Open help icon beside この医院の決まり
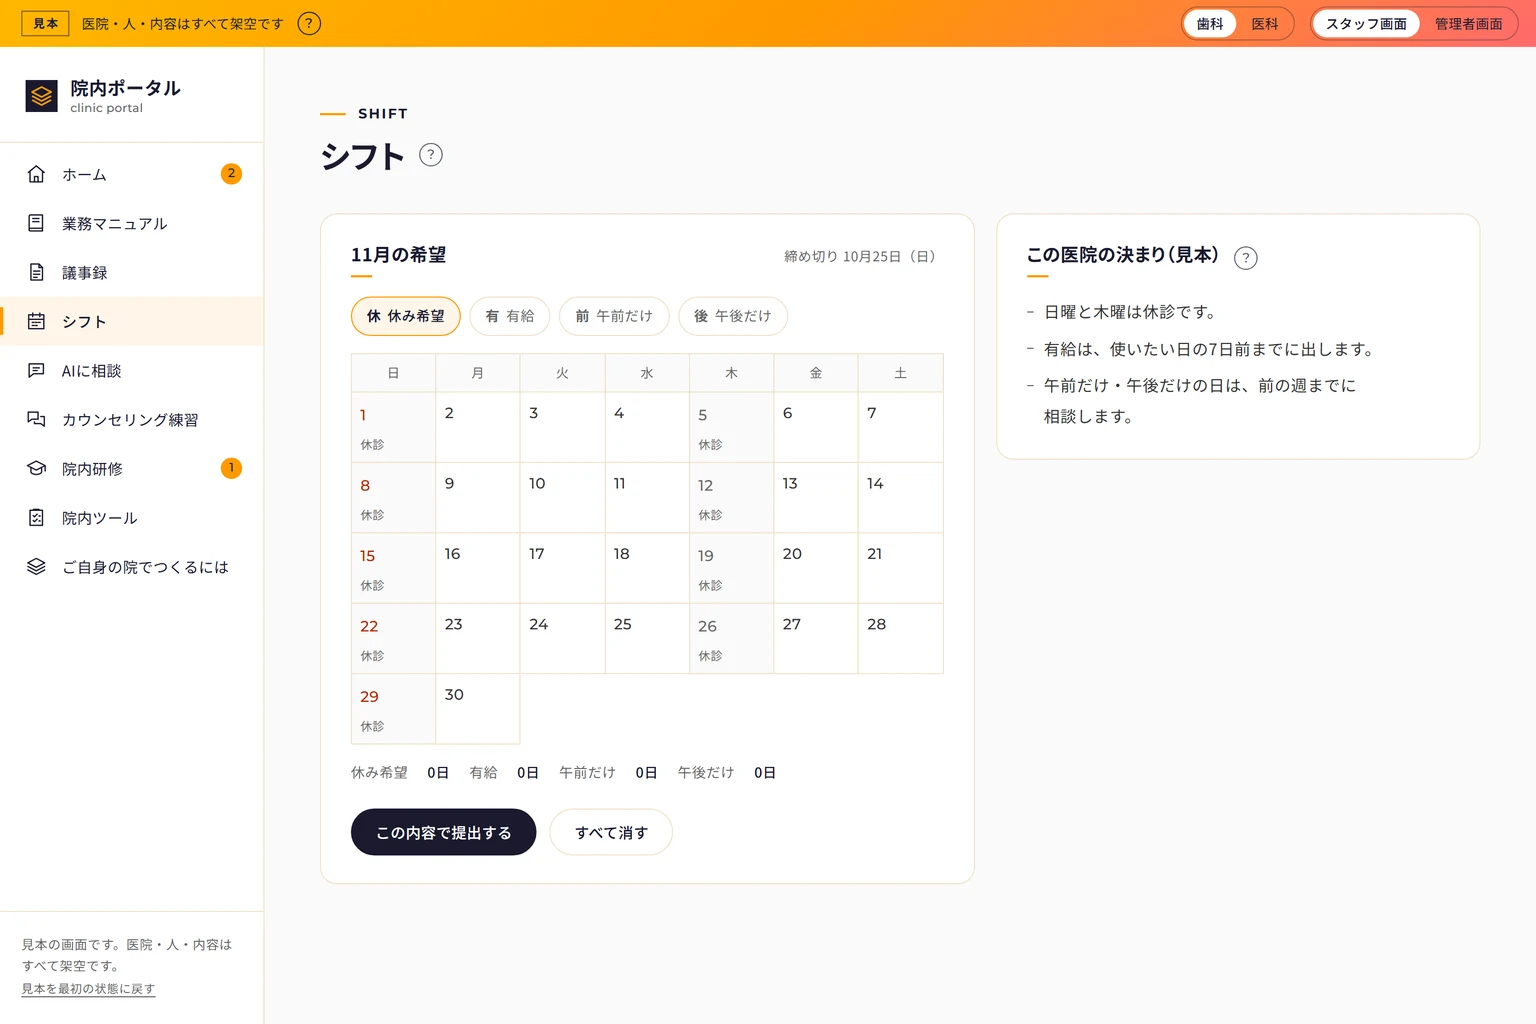The image size is (1536, 1024). (x=1246, y=258)
